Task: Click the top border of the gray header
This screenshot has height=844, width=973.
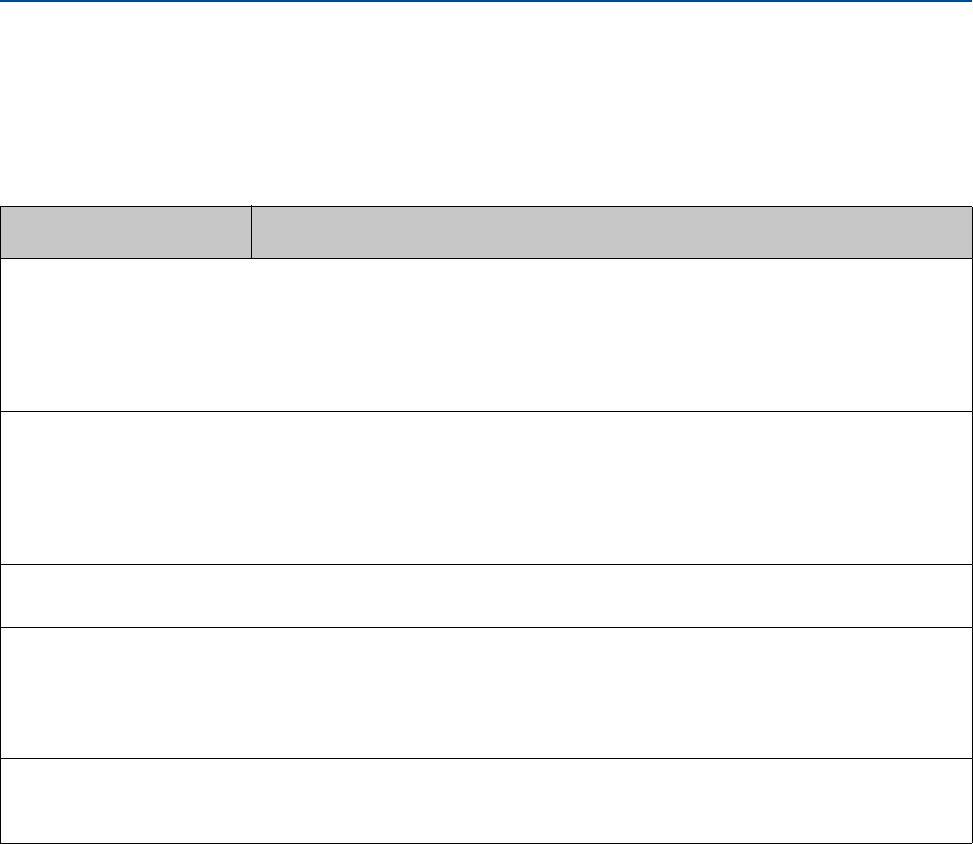Action: pos(486,207)
